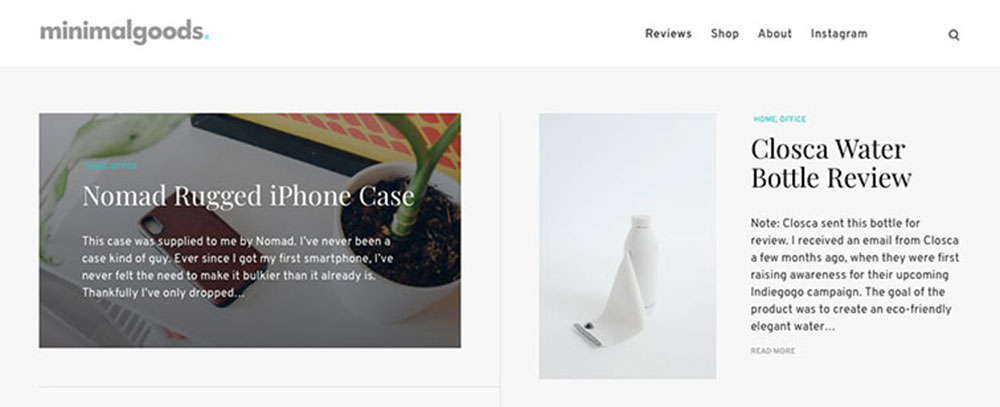1000x407 pixels.
Task: Click OFFICE tag on Nomad case post
Action: click(124, 166)
